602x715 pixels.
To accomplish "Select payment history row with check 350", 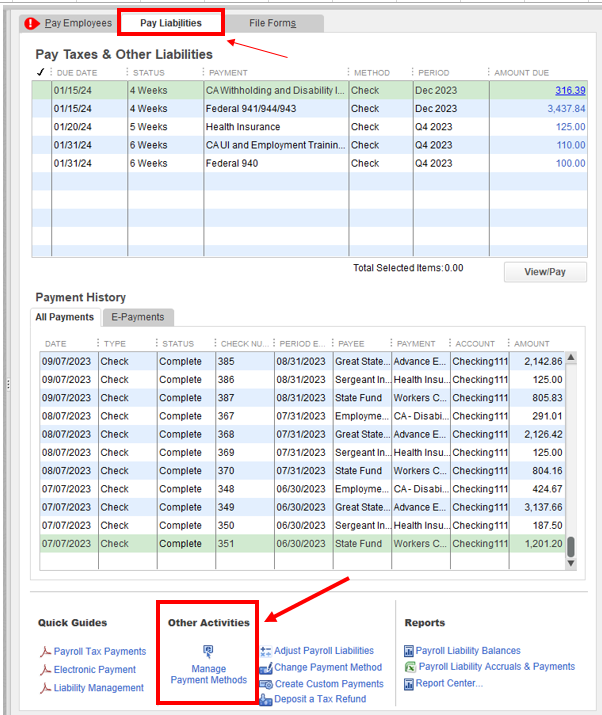I will click(x=302, y=525).
